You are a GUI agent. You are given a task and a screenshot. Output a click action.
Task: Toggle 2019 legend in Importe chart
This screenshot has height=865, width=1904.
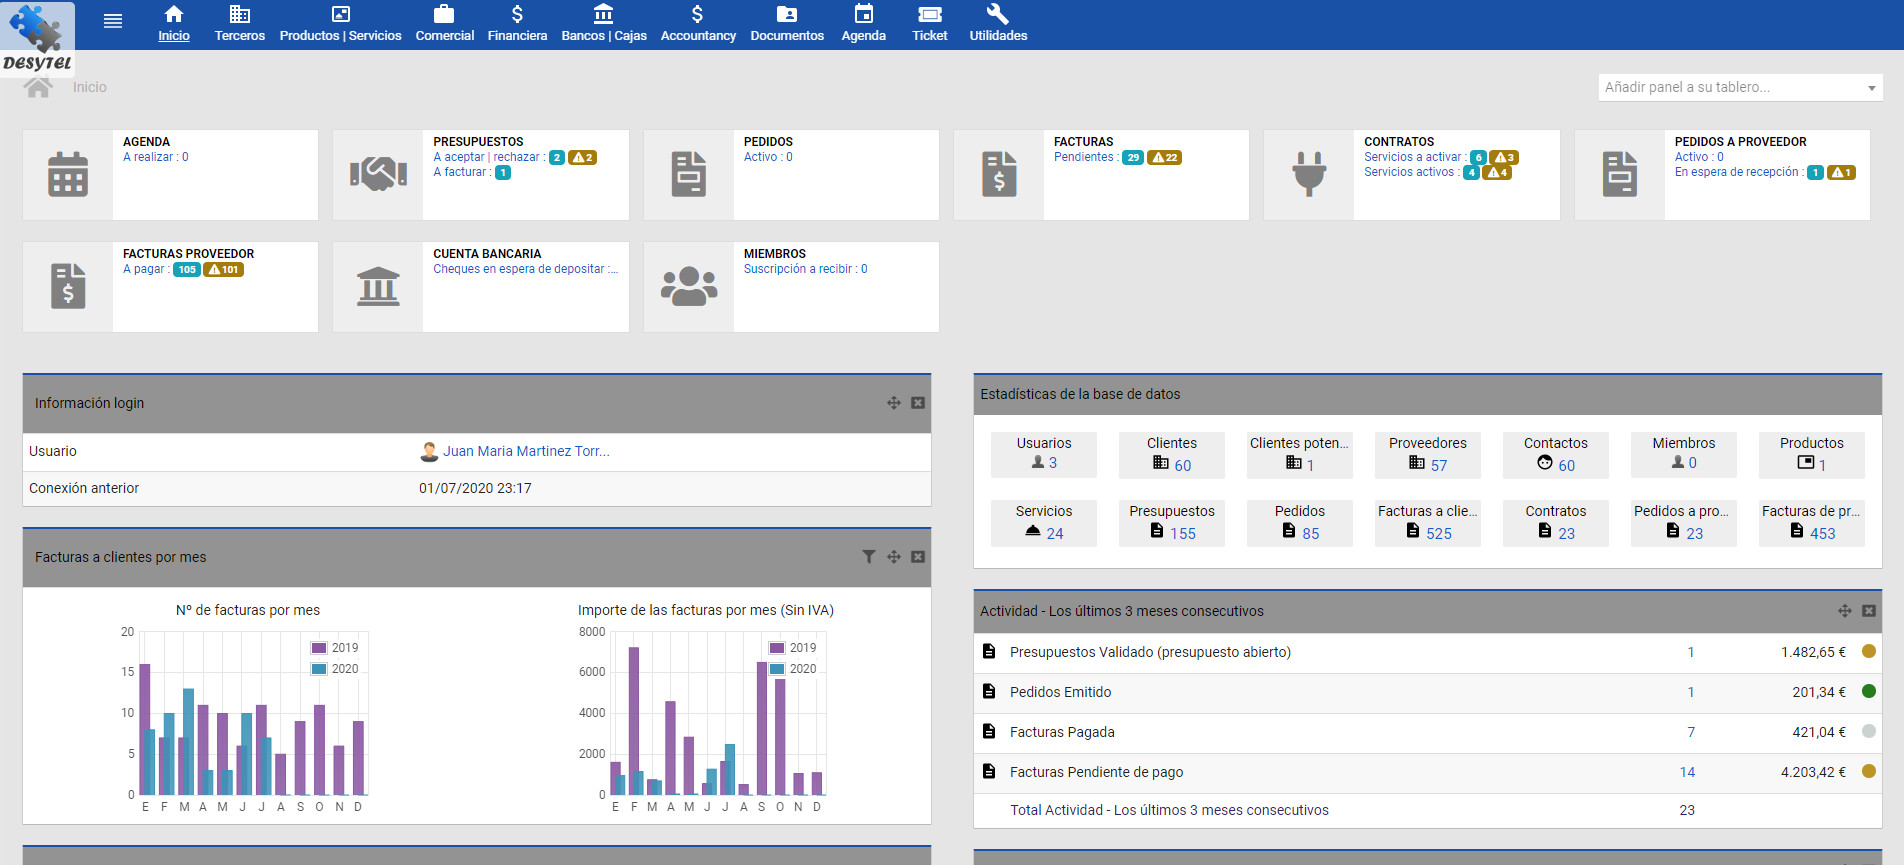793,648
